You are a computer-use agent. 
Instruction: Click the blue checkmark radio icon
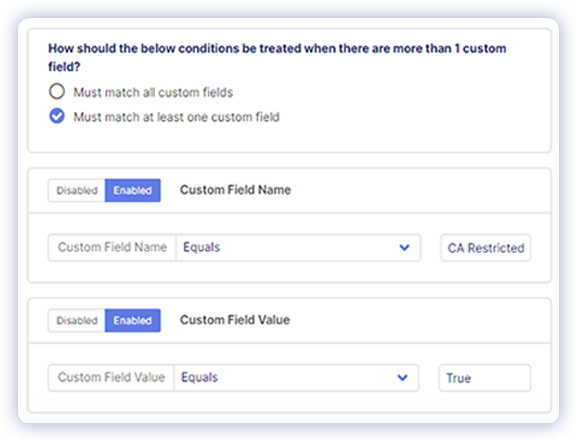pos(57,116)
